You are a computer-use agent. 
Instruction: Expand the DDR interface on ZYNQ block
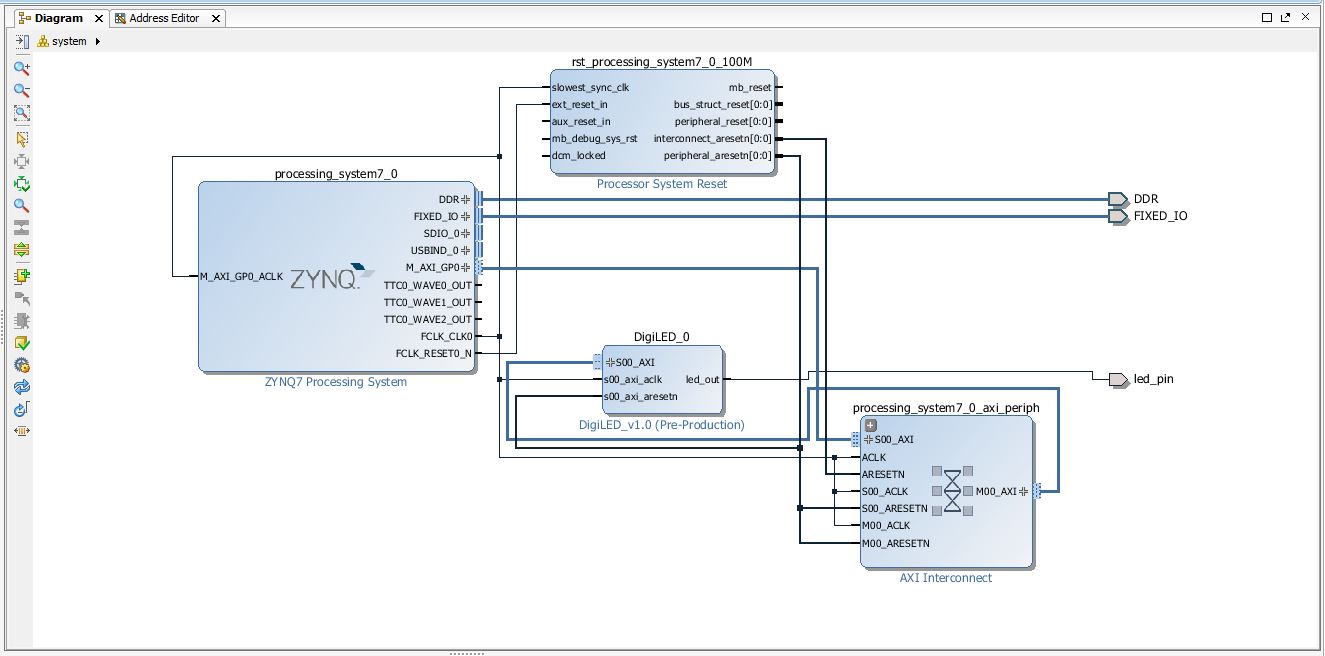click(466, 199)
